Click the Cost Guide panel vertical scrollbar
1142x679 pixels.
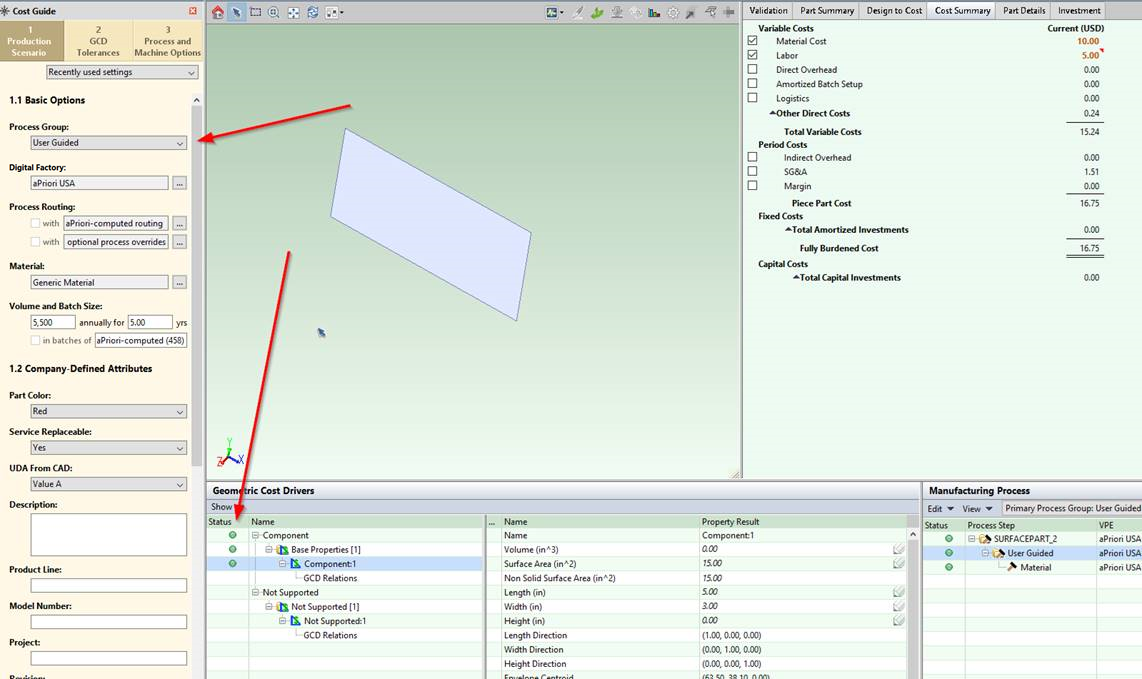tap(197, 300)
